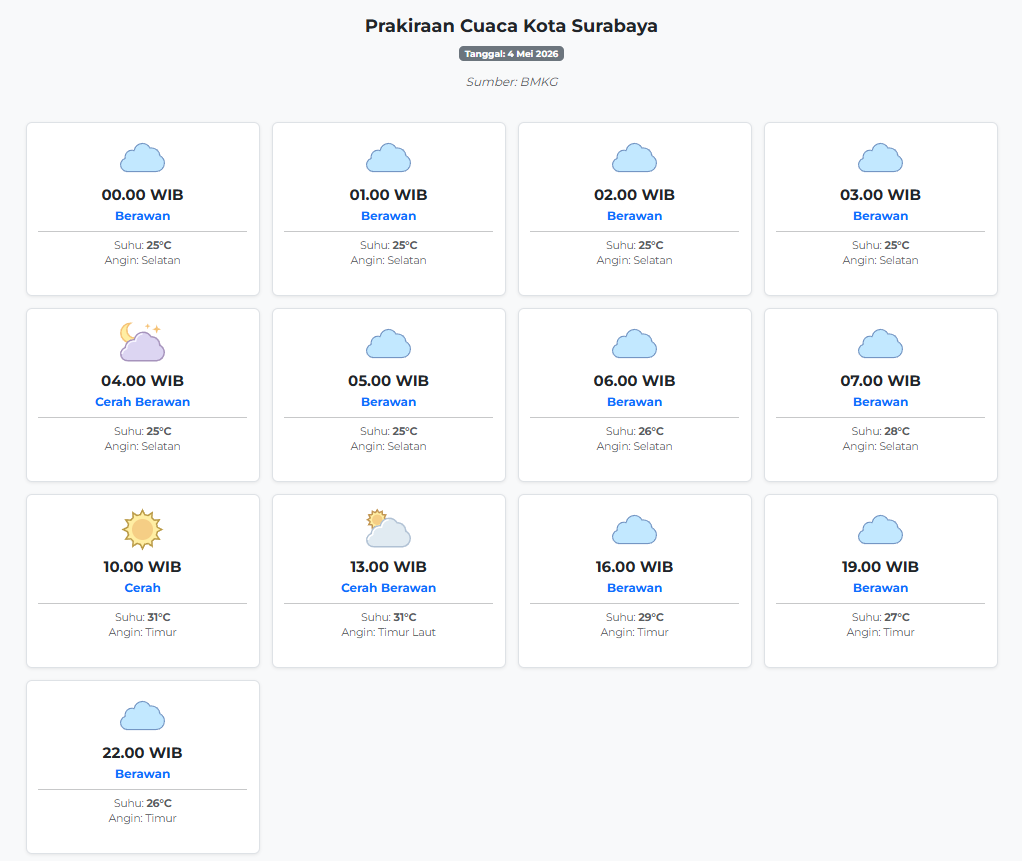Click the 31°C temperature in the 10.00 WIB card
Image resolution: width=1022 pixels, height=861 pixels.
click(158, 617)
